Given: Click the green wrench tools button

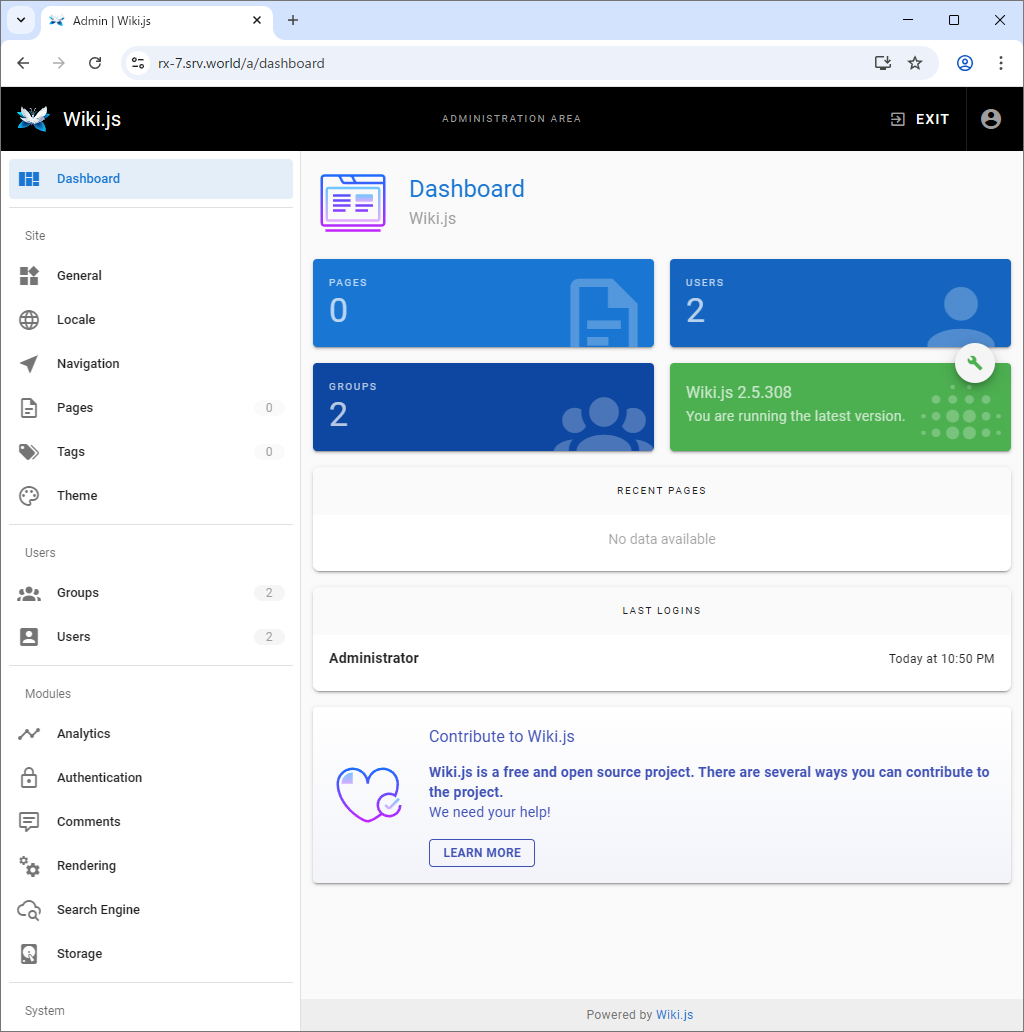Looking at the screenshot, I should (x=975, y=363).
